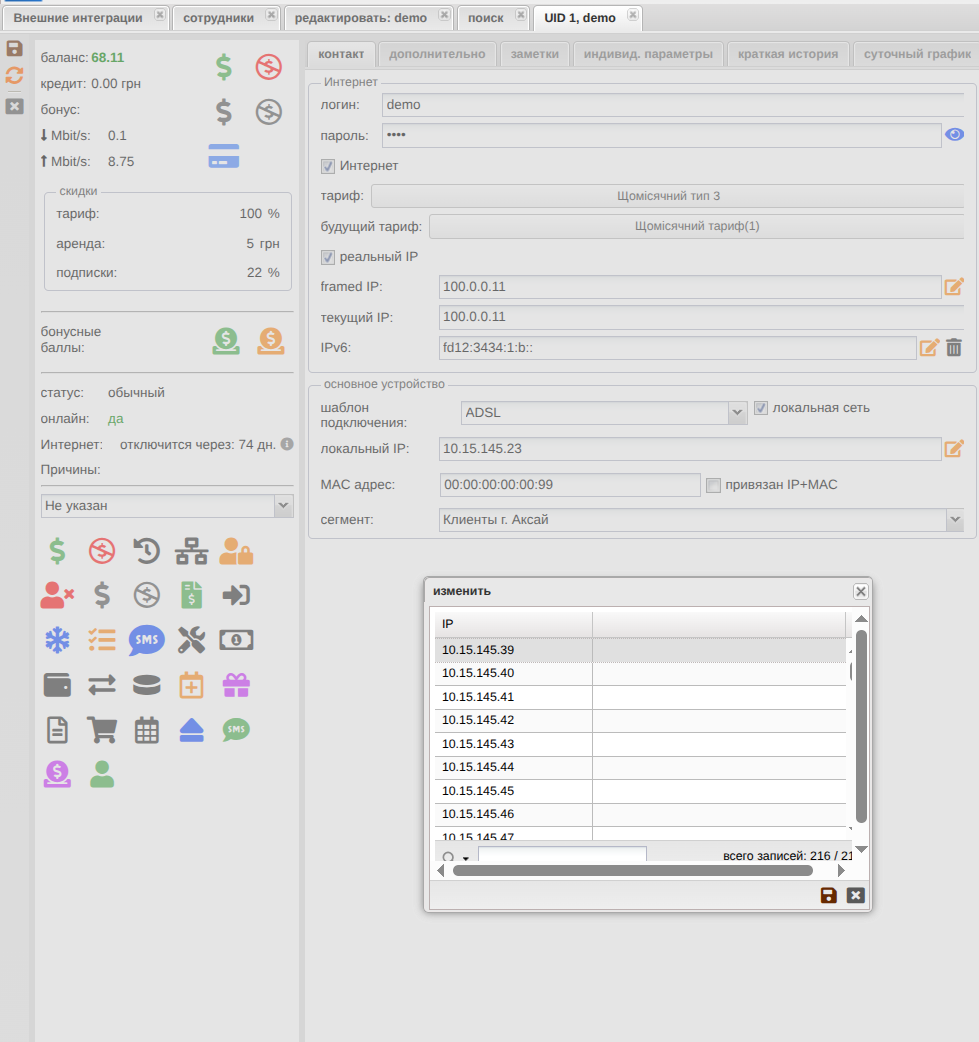Screen dimensions: 979x1042
Task: Click the money bill icon
Action: (x=236, y=641)
